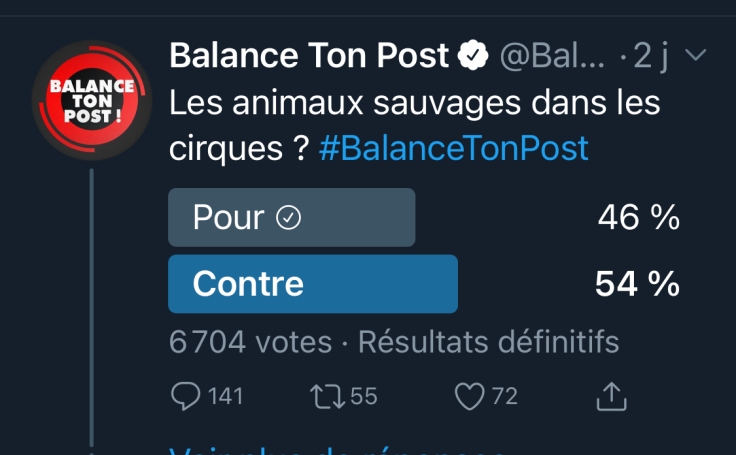Click the verified badge next to the name
Screen dimensions: 736x455
[473, 55]
